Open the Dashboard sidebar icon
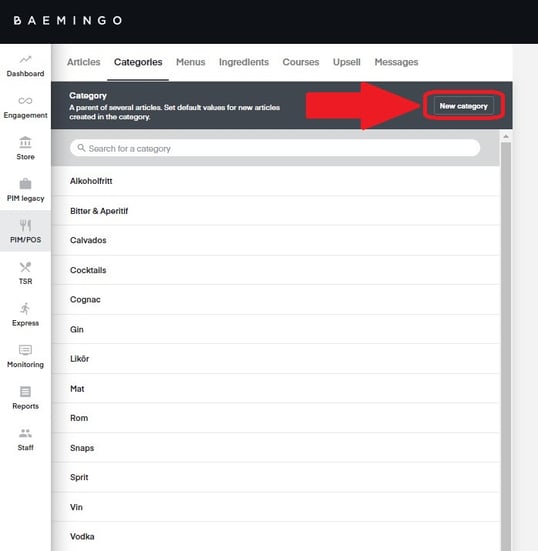This screenshot has height=551, width=538. click(25, 59)
